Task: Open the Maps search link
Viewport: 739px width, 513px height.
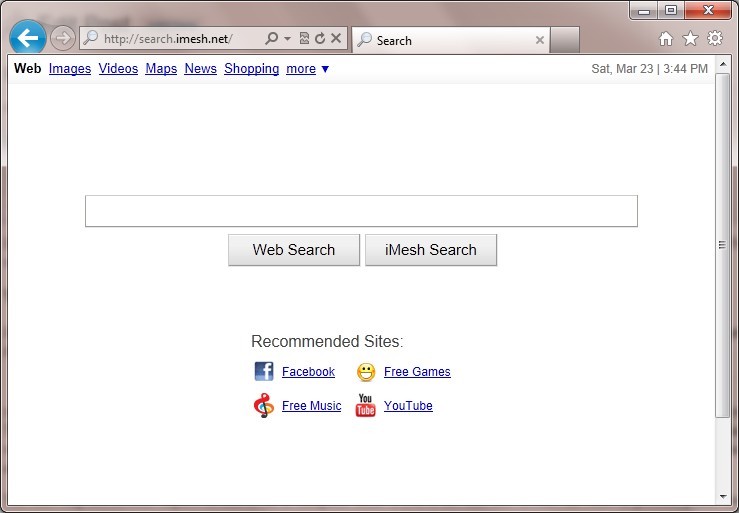Action: pyautogui.click(x=161, y=68)
